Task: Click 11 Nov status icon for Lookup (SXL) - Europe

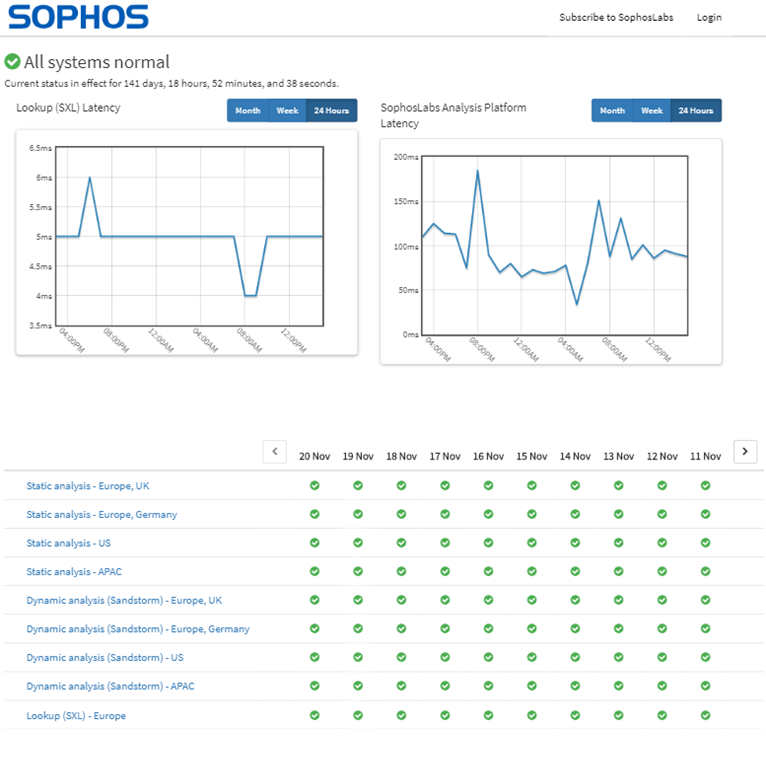Action: tap(705, 715)
